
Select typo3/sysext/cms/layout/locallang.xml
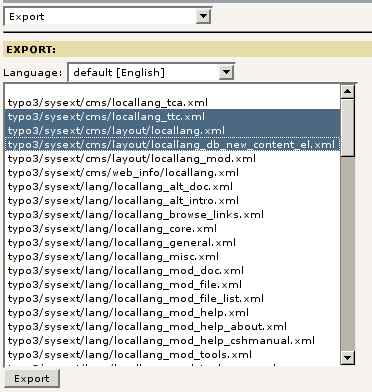point(173,130)
